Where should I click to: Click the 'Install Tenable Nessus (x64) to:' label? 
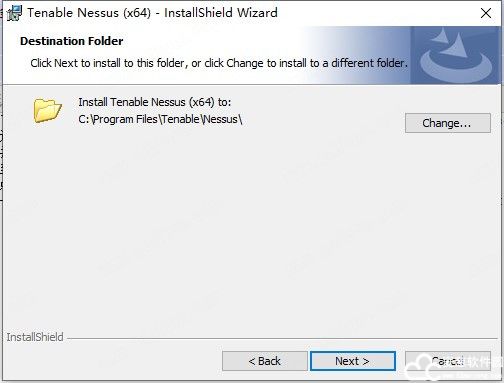[x=155, y=102]
